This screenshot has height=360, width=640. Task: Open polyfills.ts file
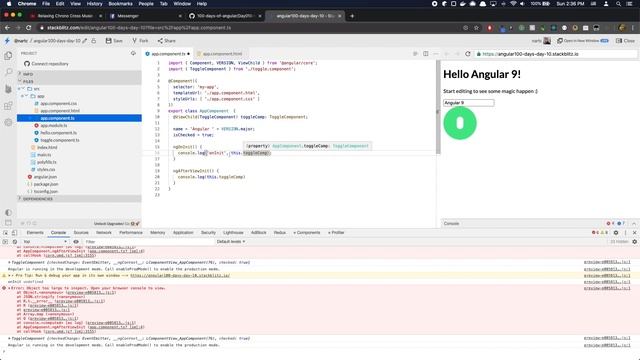(x=47, y=162)
